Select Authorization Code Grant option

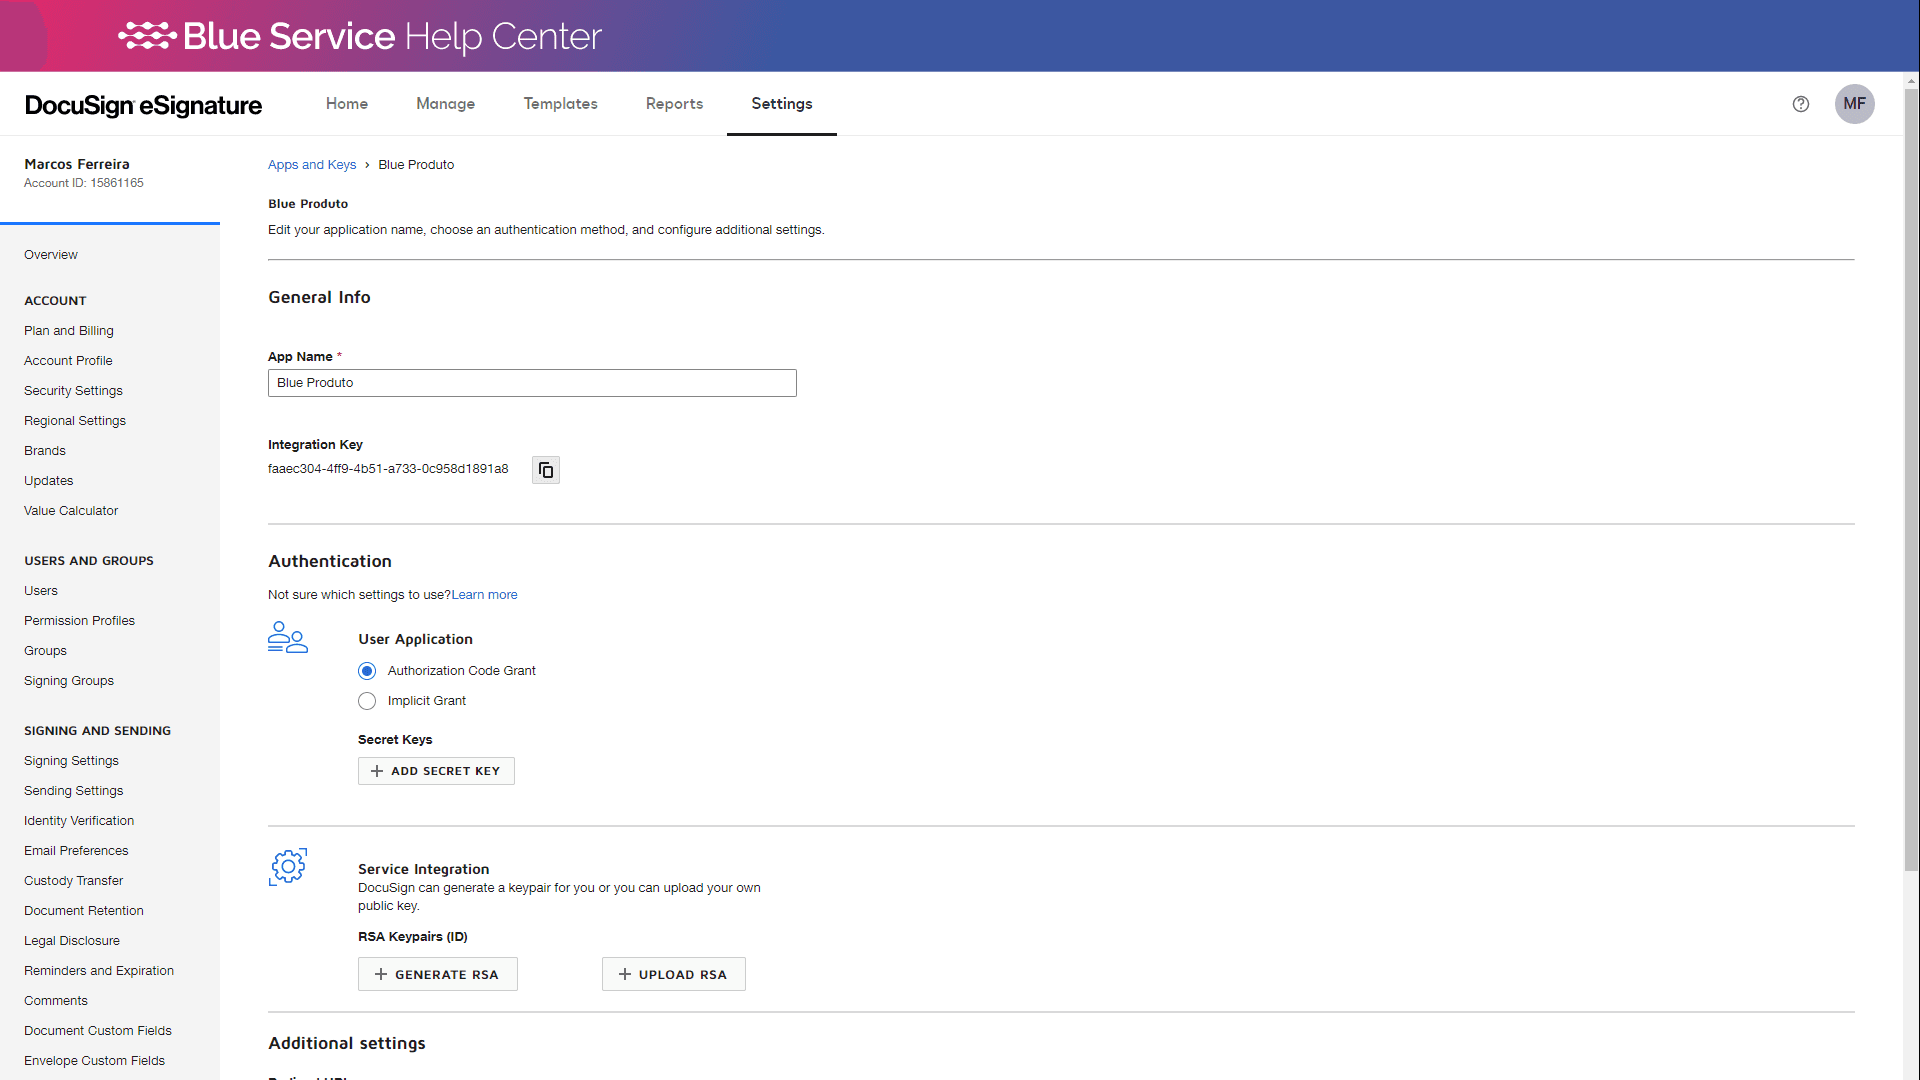coord(367,671)
